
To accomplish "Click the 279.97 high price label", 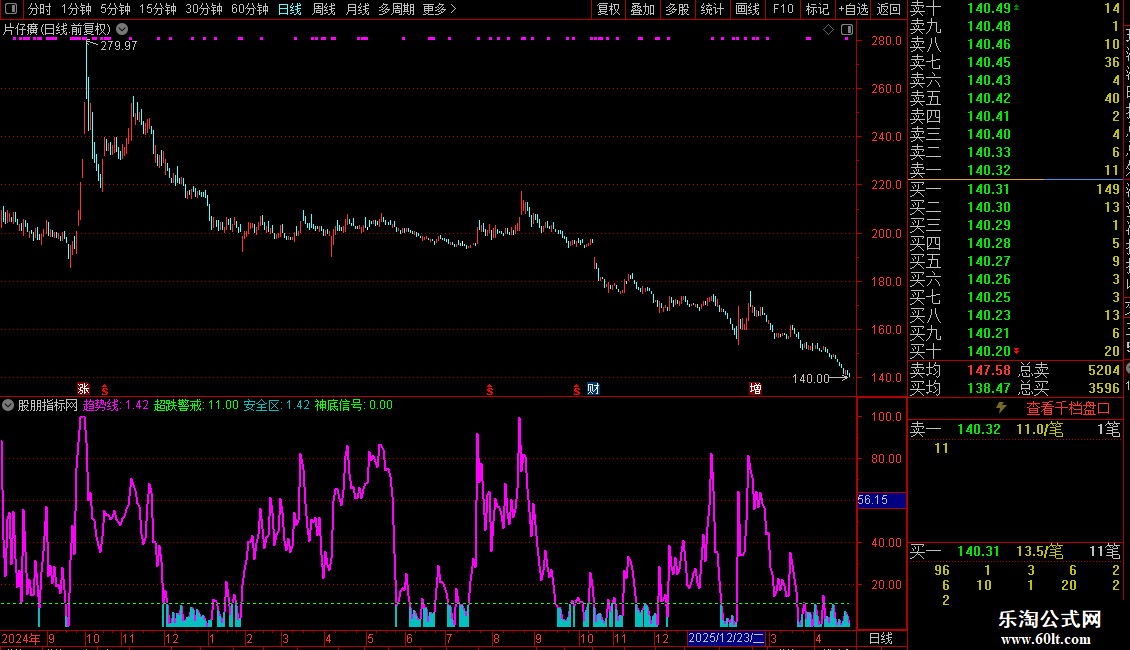I will (x=118, y=45).
